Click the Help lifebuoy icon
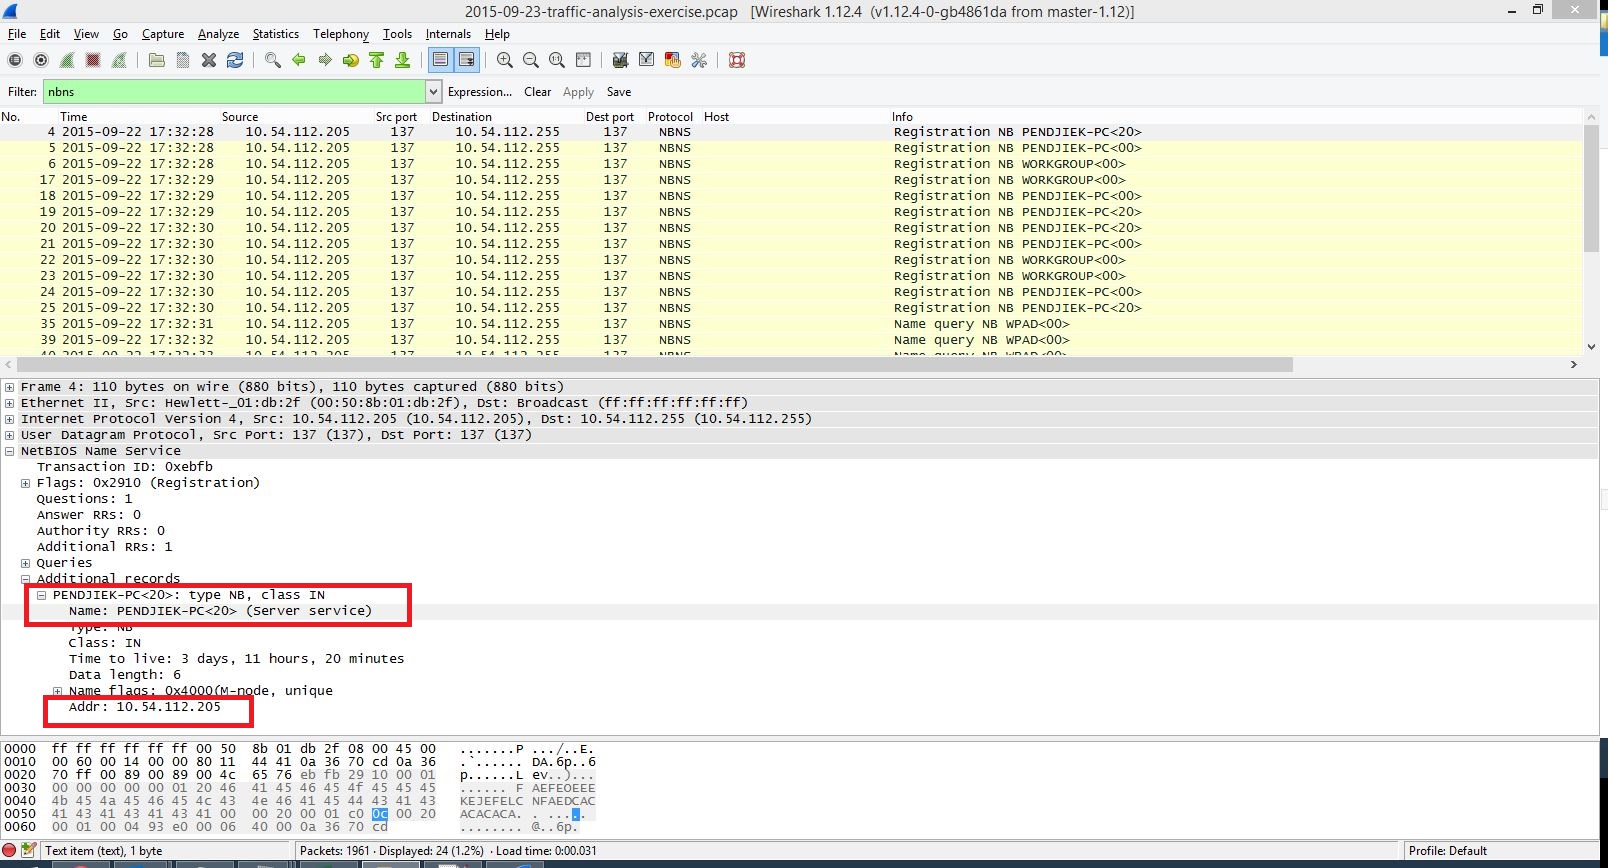The image size is (1608, 868). point(737,60)
